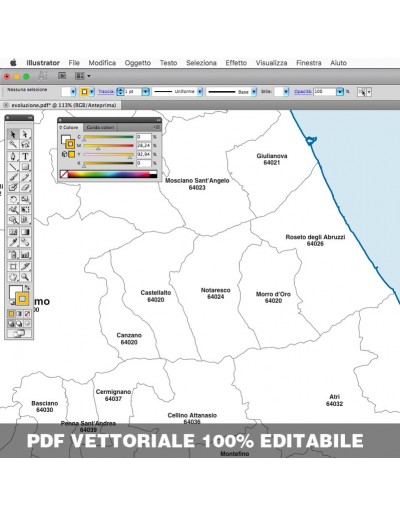Open the Testo menu

coord(168,63)
